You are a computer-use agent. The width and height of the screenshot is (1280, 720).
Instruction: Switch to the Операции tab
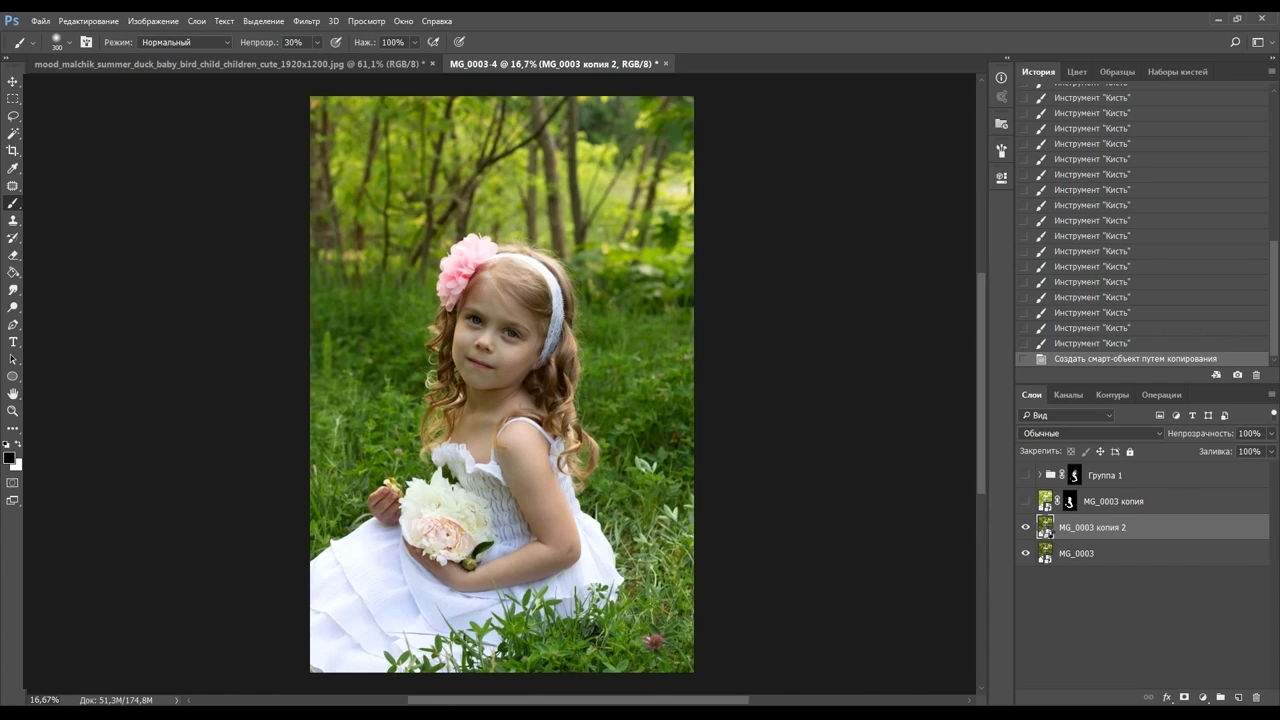pyautogui.click(x=1161, y=395)
